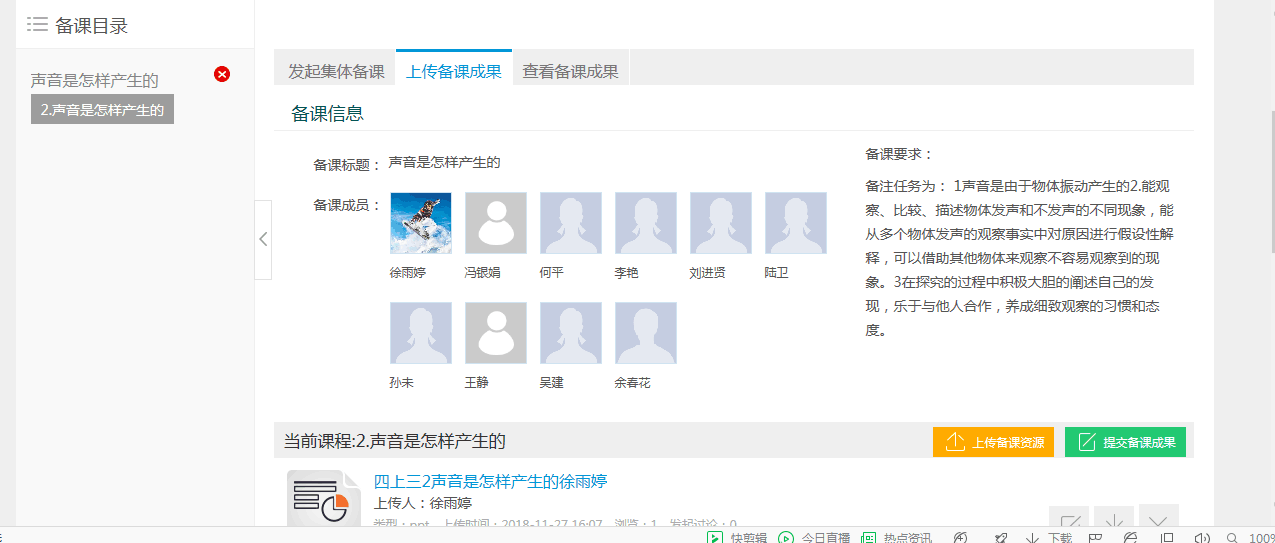Expand the file row with the chevron icon
1275x543 pixels.
coord(1158,519)
